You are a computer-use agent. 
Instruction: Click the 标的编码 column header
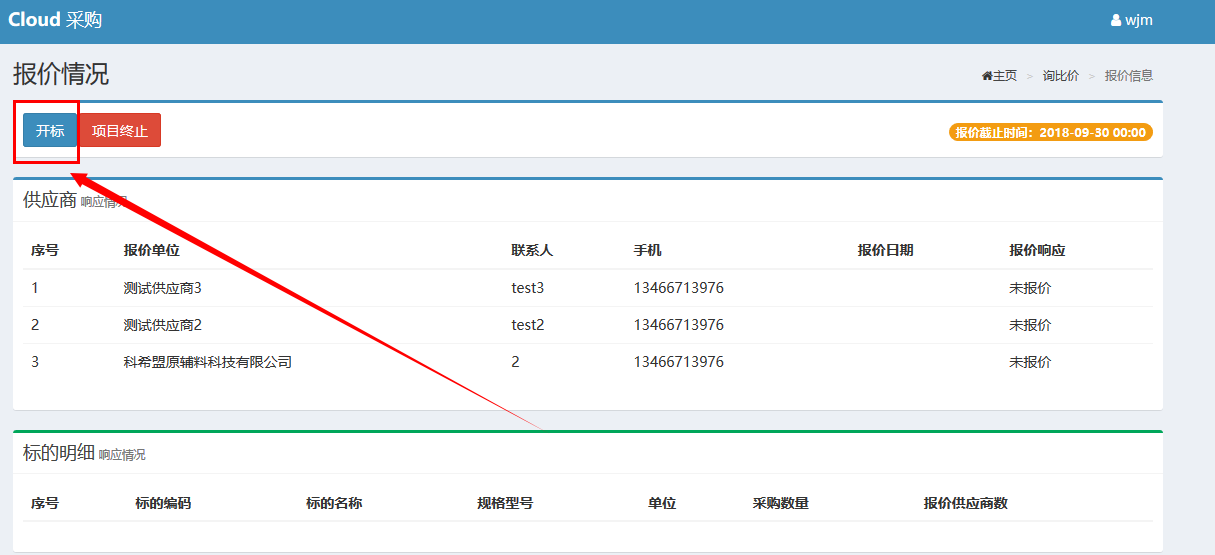163,503
